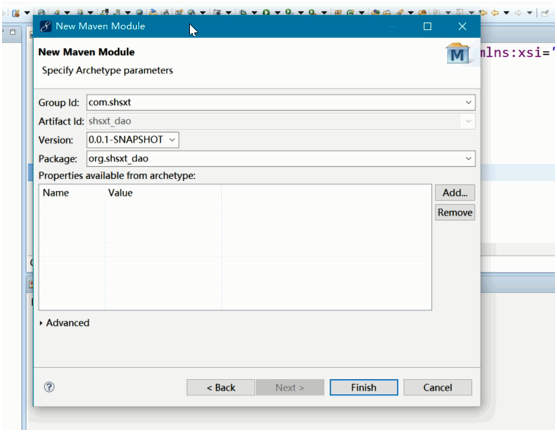Click the Name column header
This screenshot has height=432, width=557.
click(x=72, y=193)
